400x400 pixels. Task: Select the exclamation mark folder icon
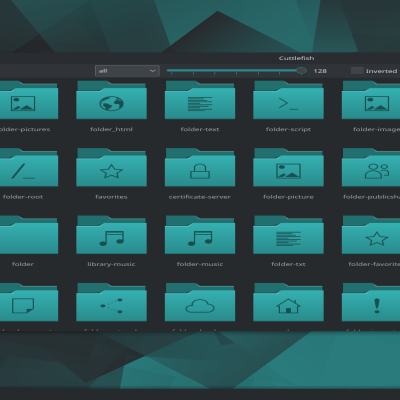(x=371, y=302)
